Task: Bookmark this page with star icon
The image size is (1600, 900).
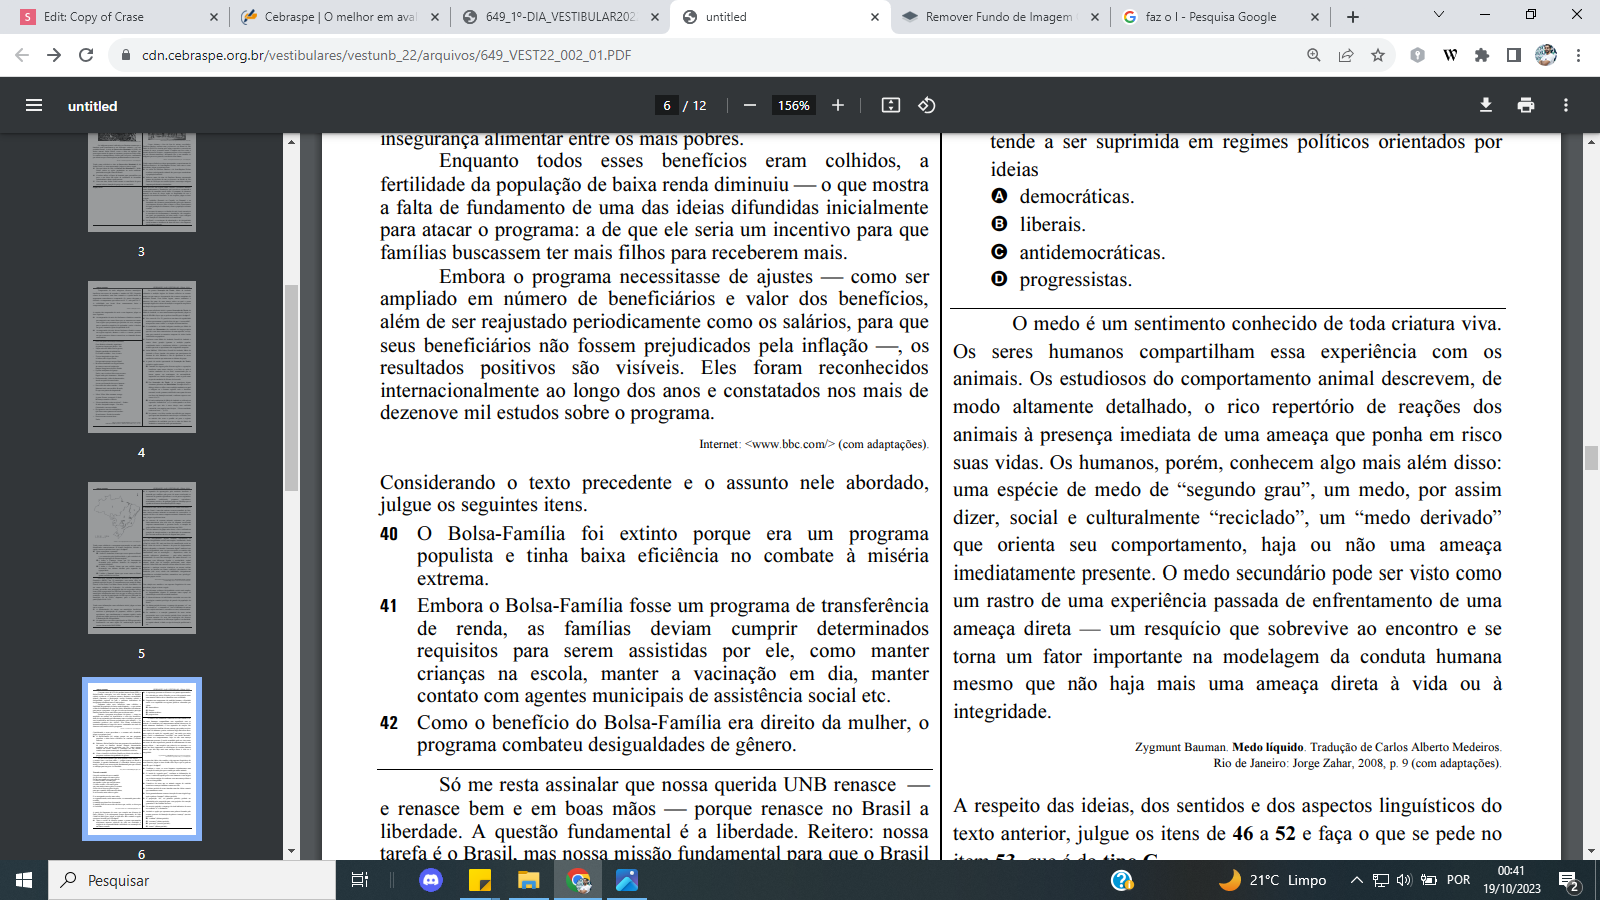Action: coord(1378,55)
